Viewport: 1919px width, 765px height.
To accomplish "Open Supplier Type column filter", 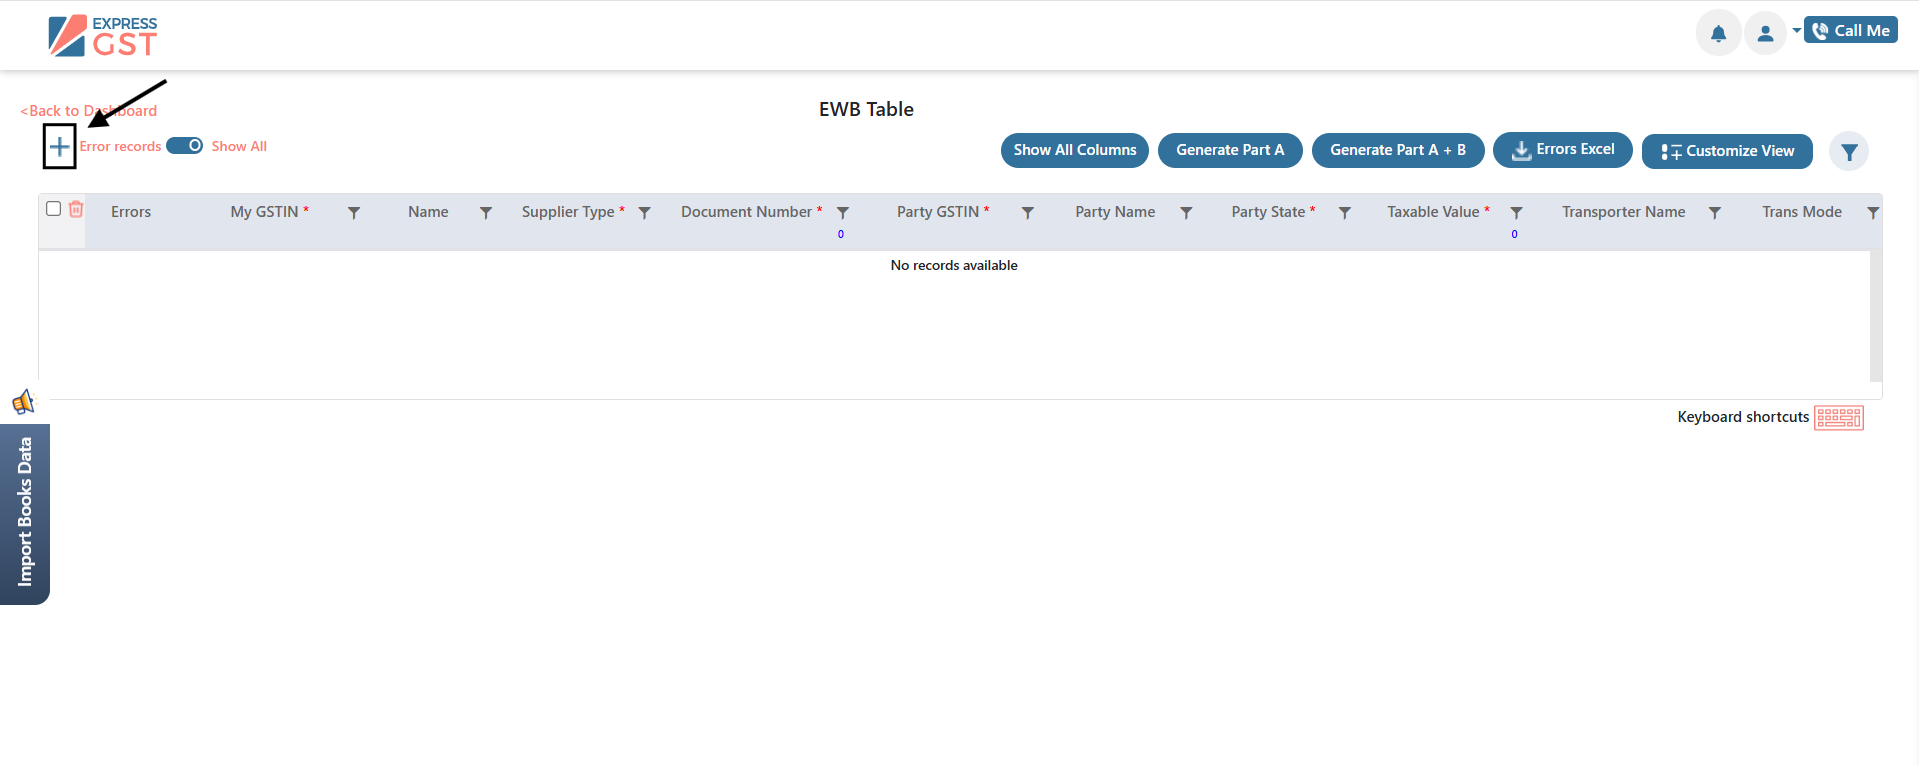I will (645, 213).
